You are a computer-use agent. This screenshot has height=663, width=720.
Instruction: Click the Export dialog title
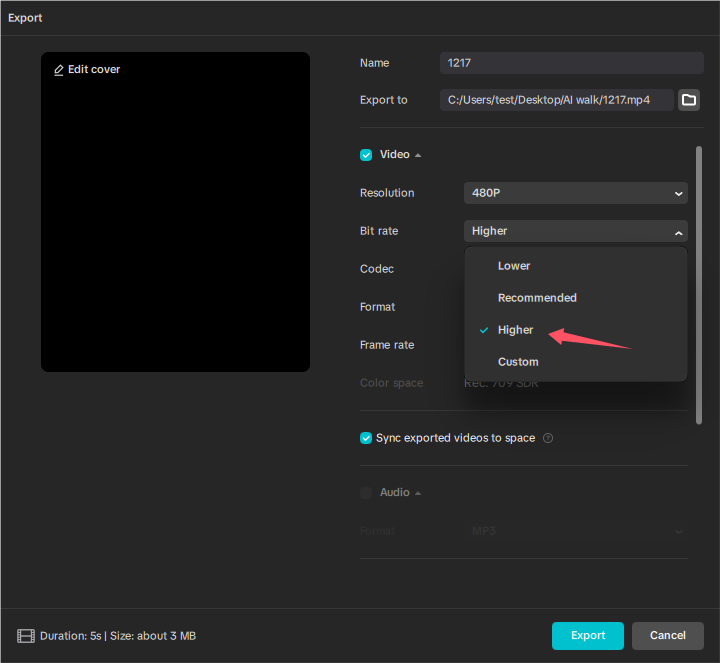[25, 18]
